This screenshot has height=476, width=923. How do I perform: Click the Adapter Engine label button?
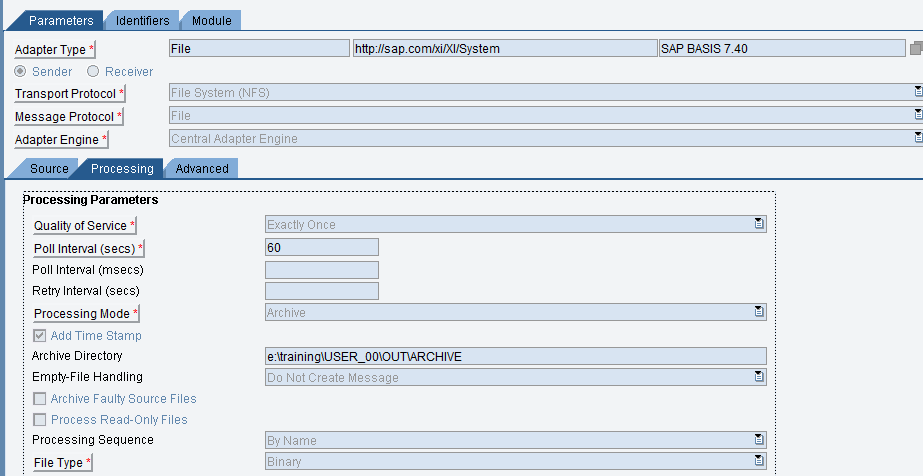point(61,140)
